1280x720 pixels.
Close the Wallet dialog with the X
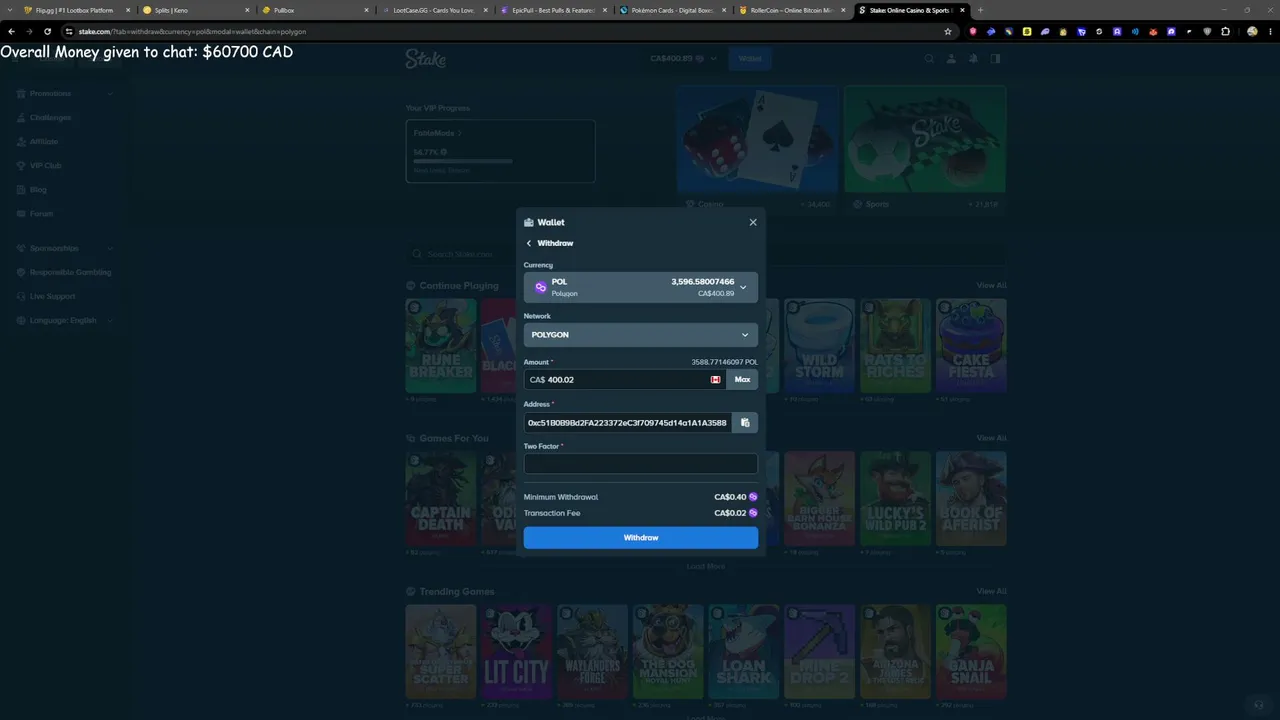pyautogui.click(x=753, y=222)
